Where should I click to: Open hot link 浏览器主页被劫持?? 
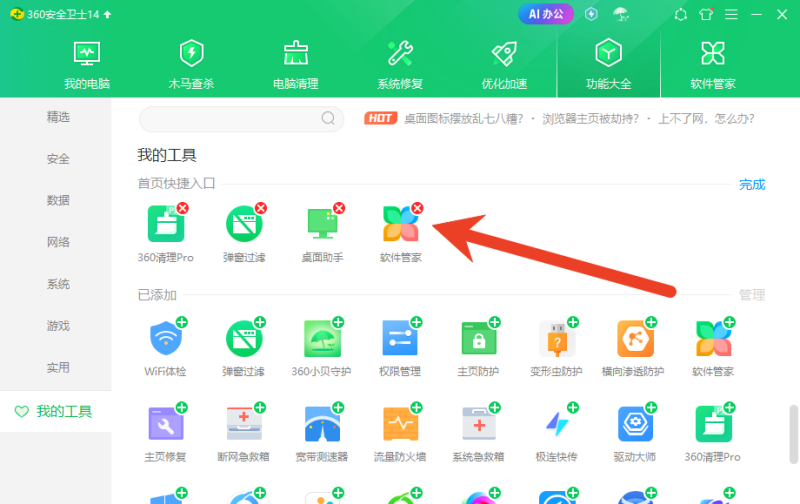click(x=590, y=119)
